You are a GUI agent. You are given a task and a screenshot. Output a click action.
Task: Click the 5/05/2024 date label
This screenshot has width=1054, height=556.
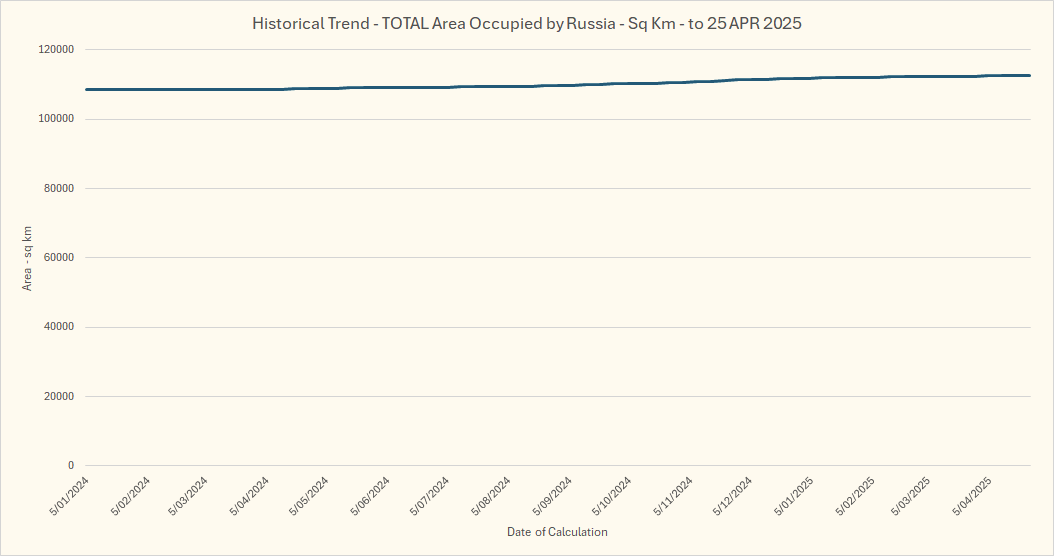309,496
